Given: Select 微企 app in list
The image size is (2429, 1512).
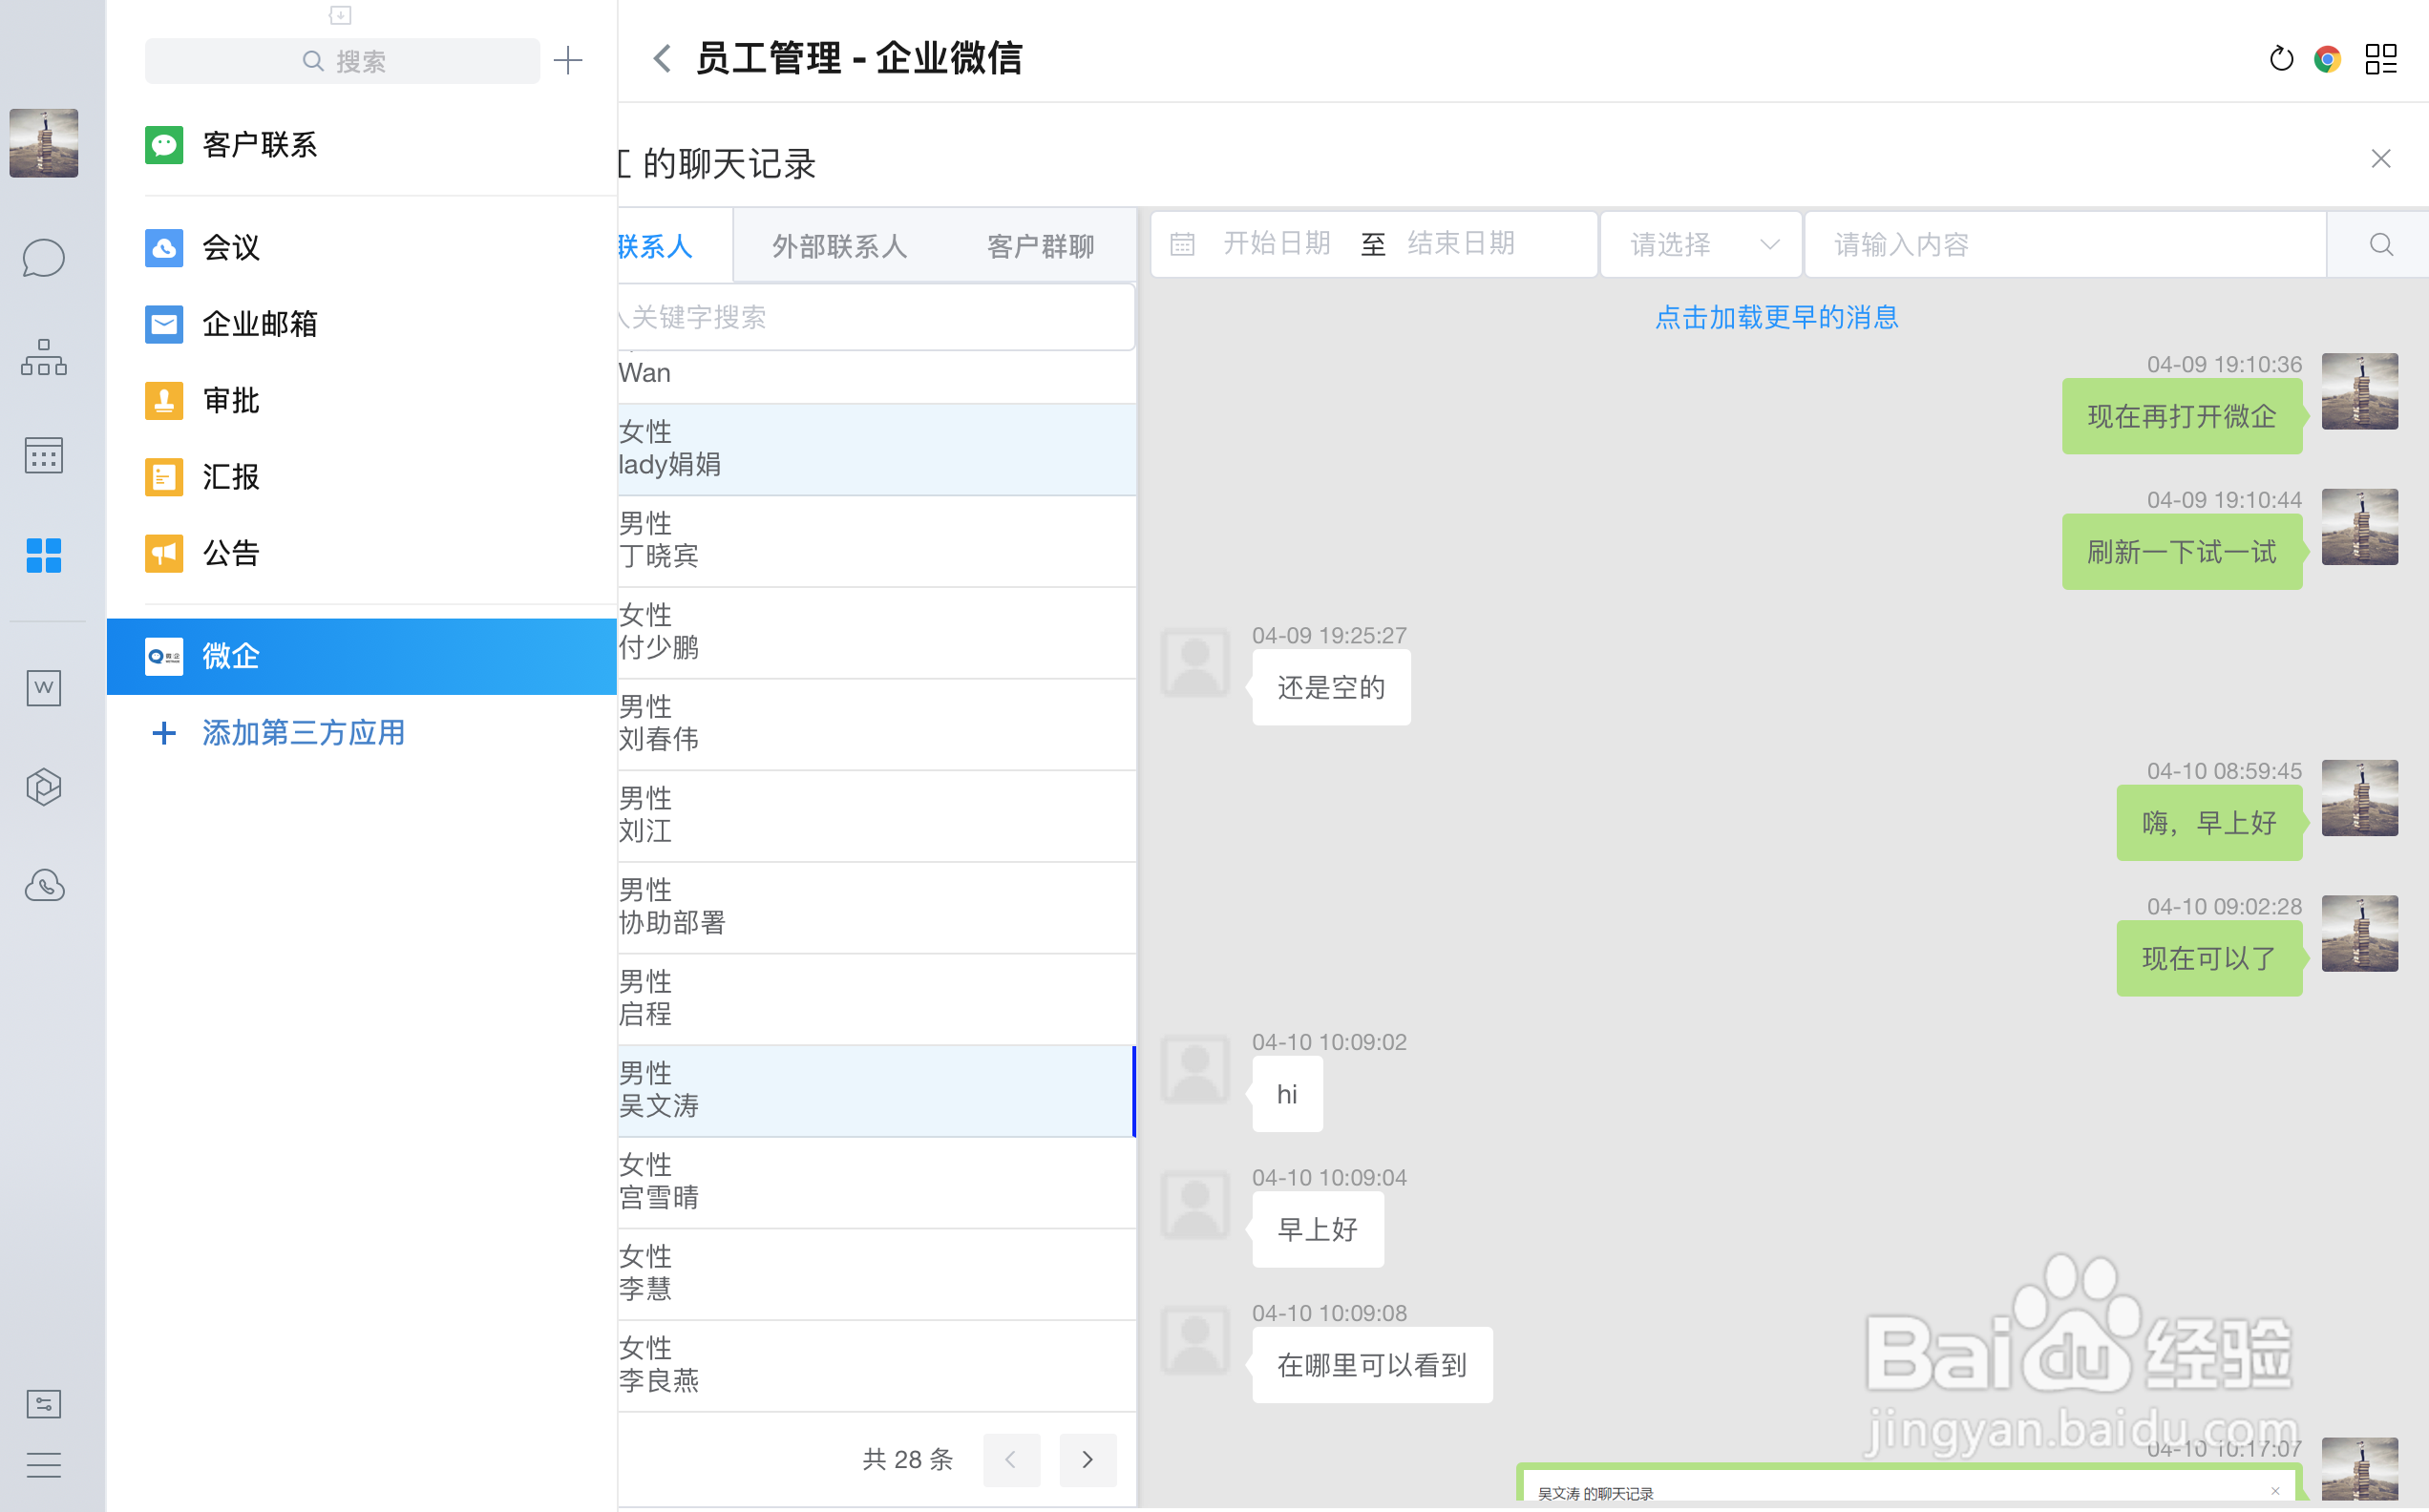Looking at the screenshot, I should coord(361,656).
